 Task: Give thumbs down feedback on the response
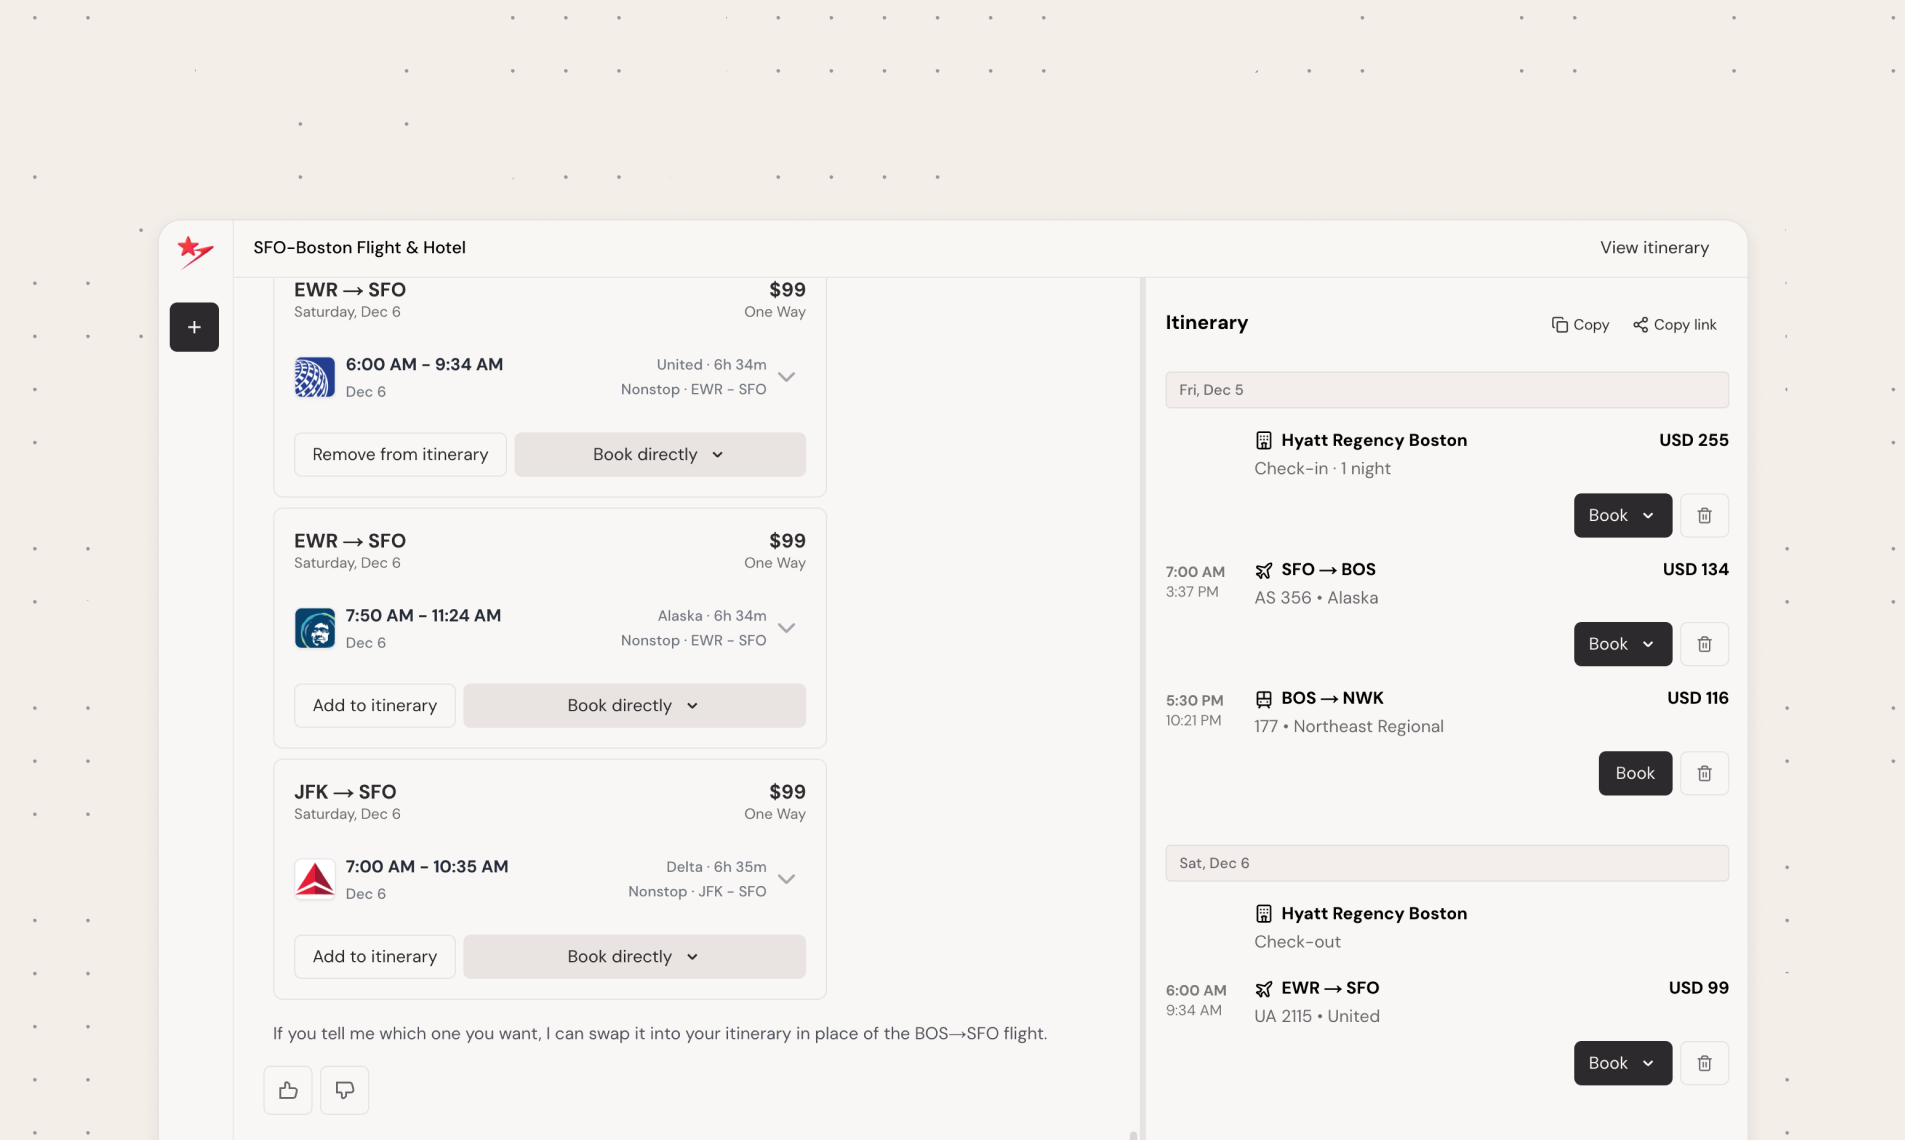coord(343,1089)
